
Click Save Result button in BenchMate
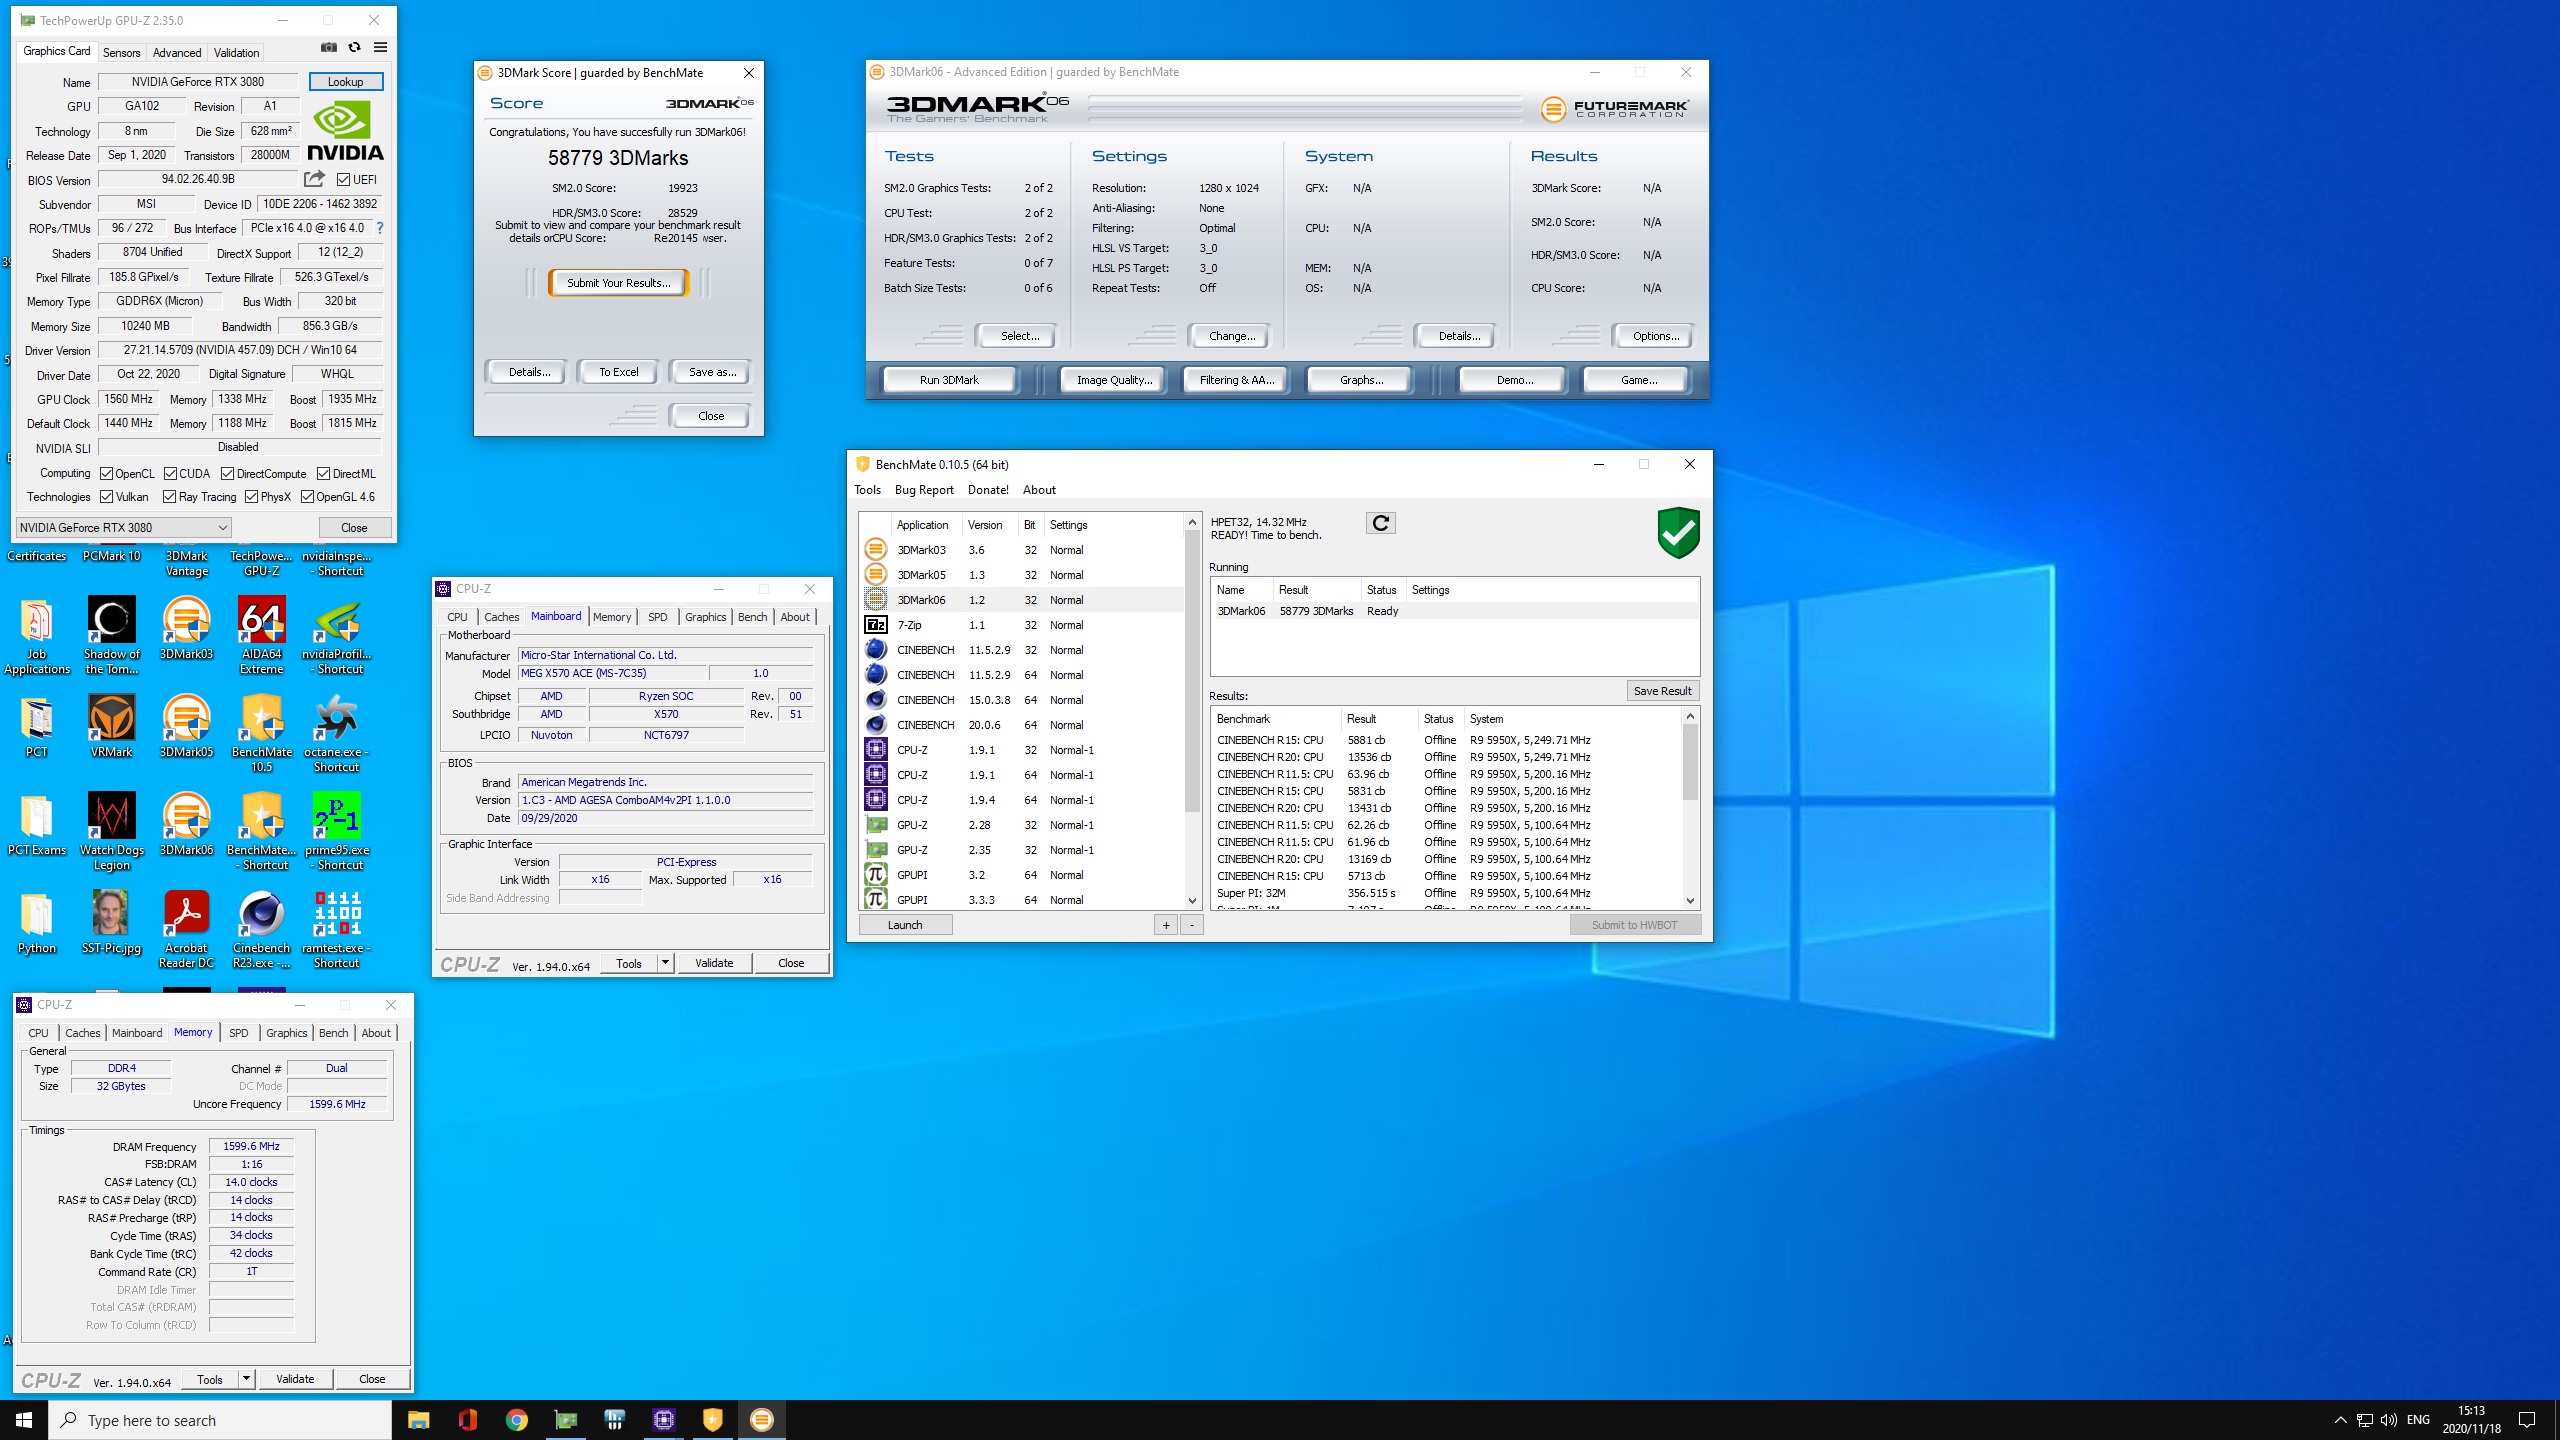1662,691
